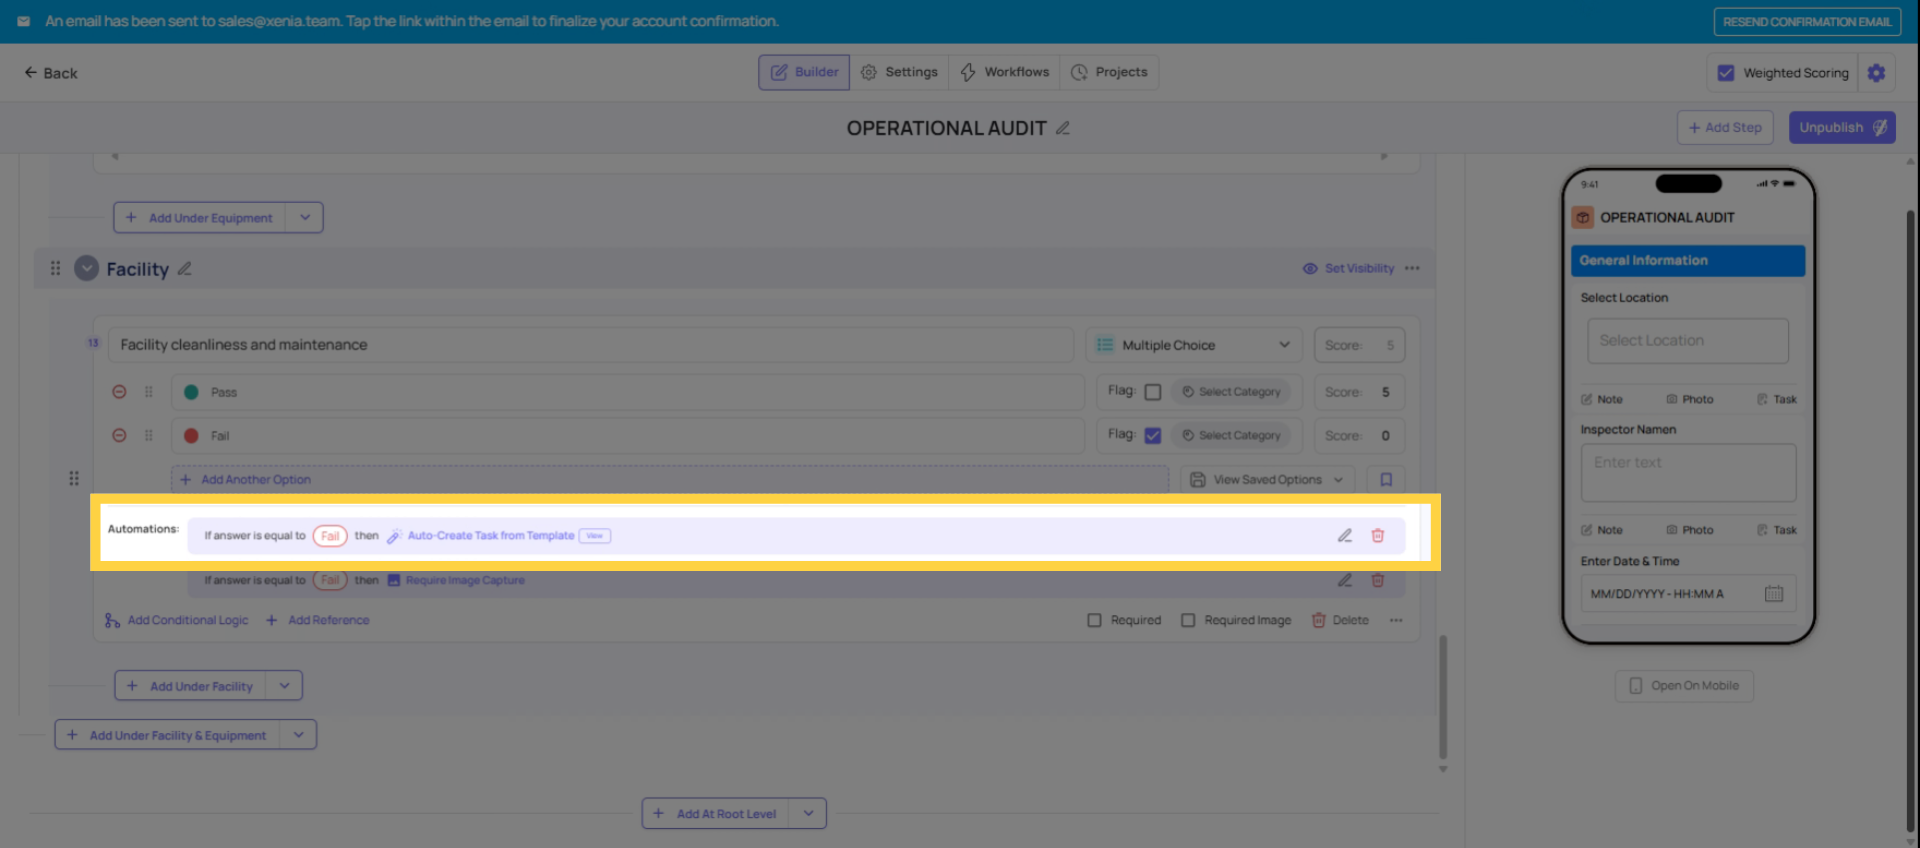Click Select Location field in preview
The image size is (1920, 848).
(x=1688, y=341)
